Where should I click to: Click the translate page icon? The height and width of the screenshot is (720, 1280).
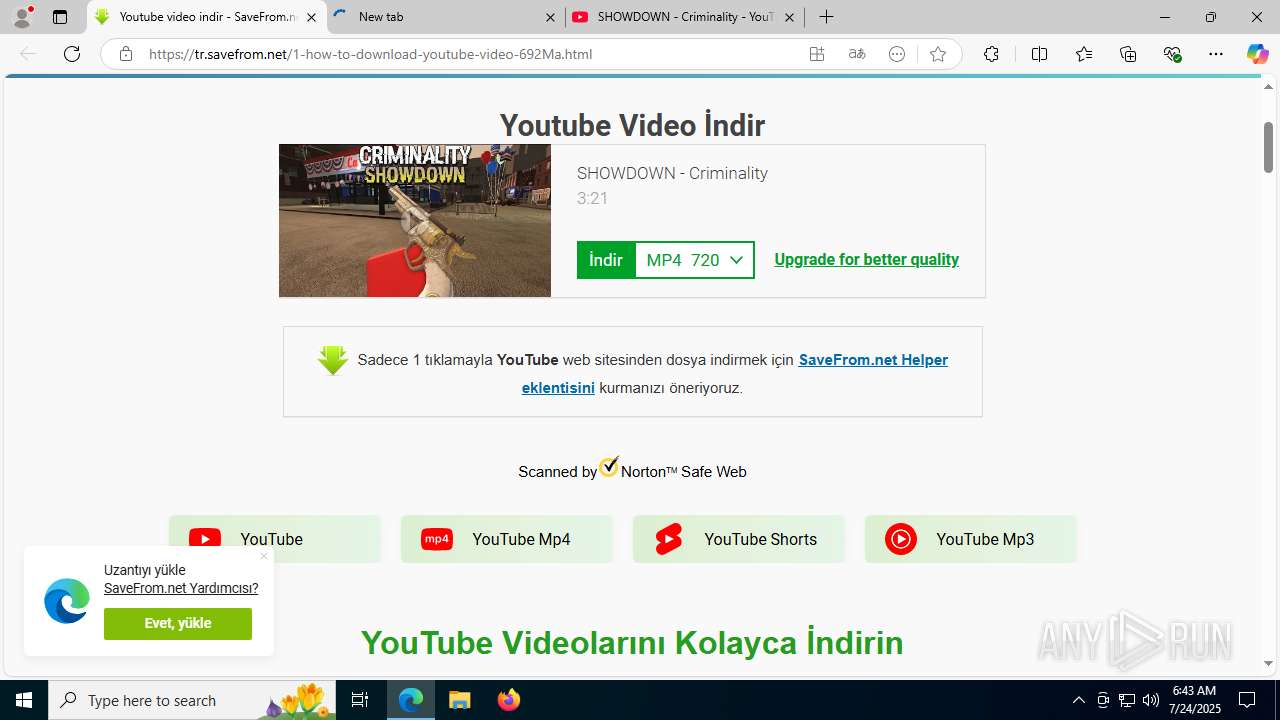pos(857,54)
